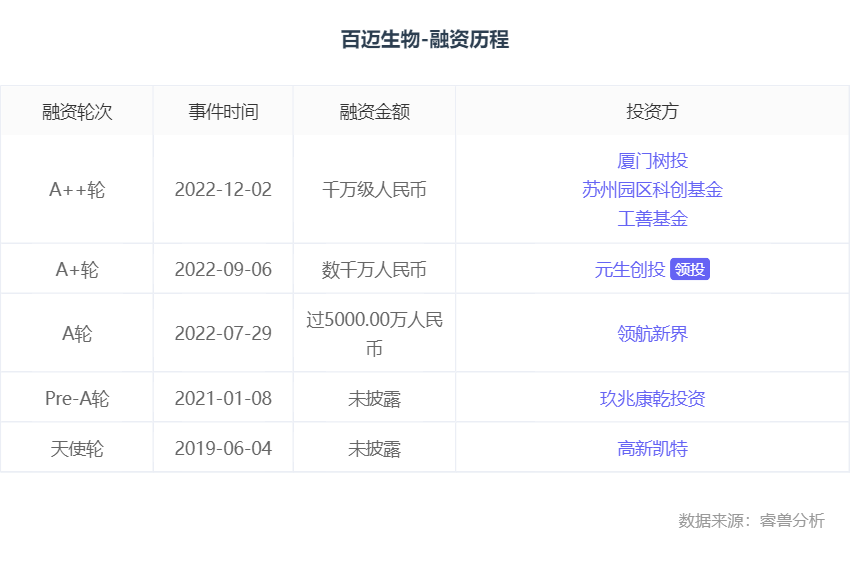Click the 事件时间 column header
The image size is (850, 563).
point(223,111)
